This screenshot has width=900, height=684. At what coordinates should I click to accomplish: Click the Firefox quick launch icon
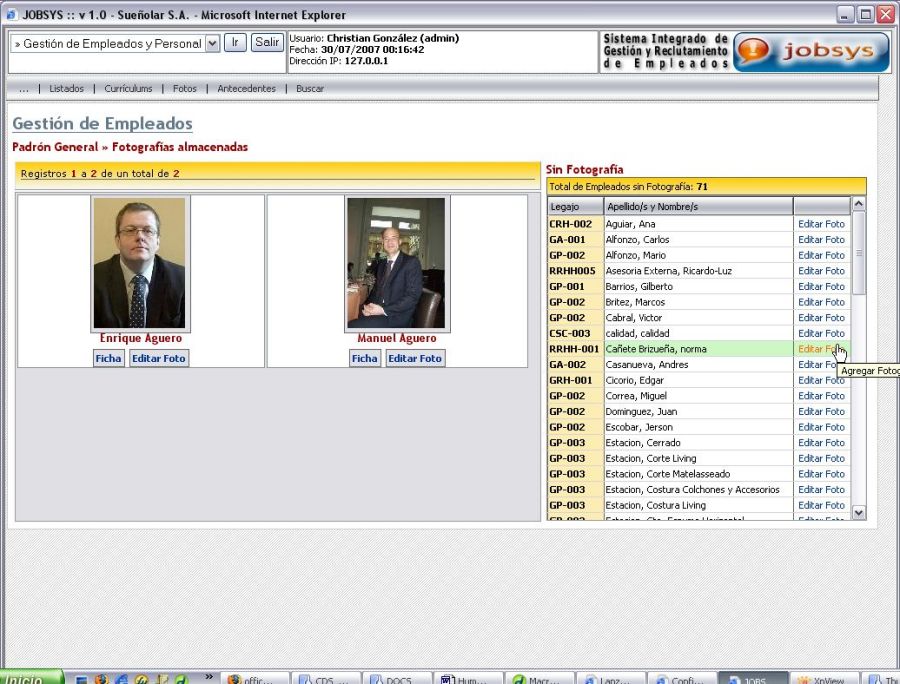101,679
